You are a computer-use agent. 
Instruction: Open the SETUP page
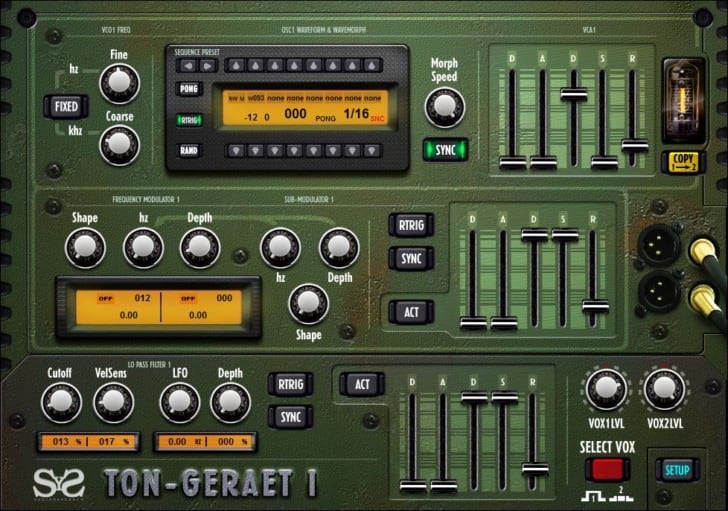point(677,470)
